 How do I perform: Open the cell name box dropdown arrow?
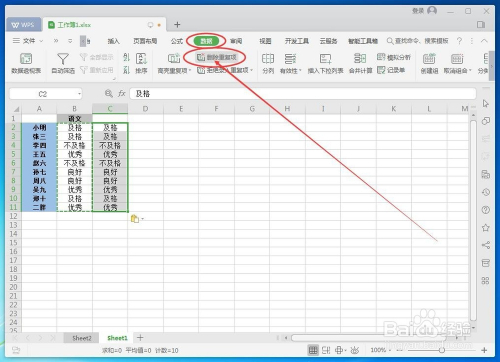(x=79, y=94)
